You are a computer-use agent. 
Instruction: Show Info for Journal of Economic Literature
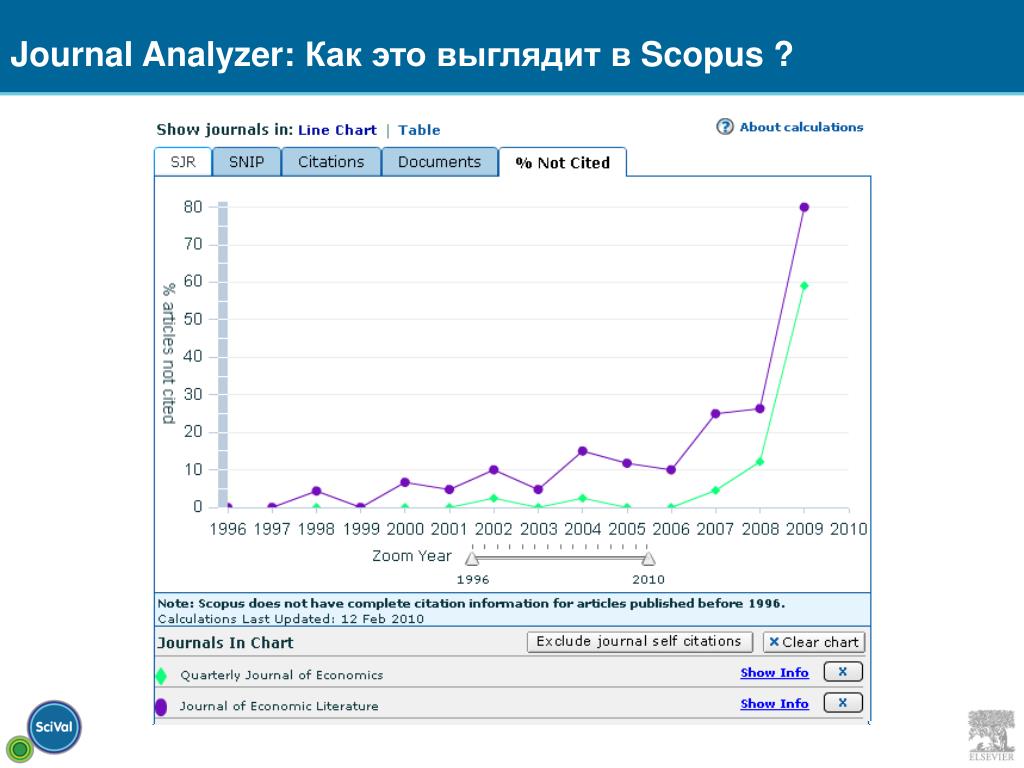pyautogui.click(x=775, y=704)
